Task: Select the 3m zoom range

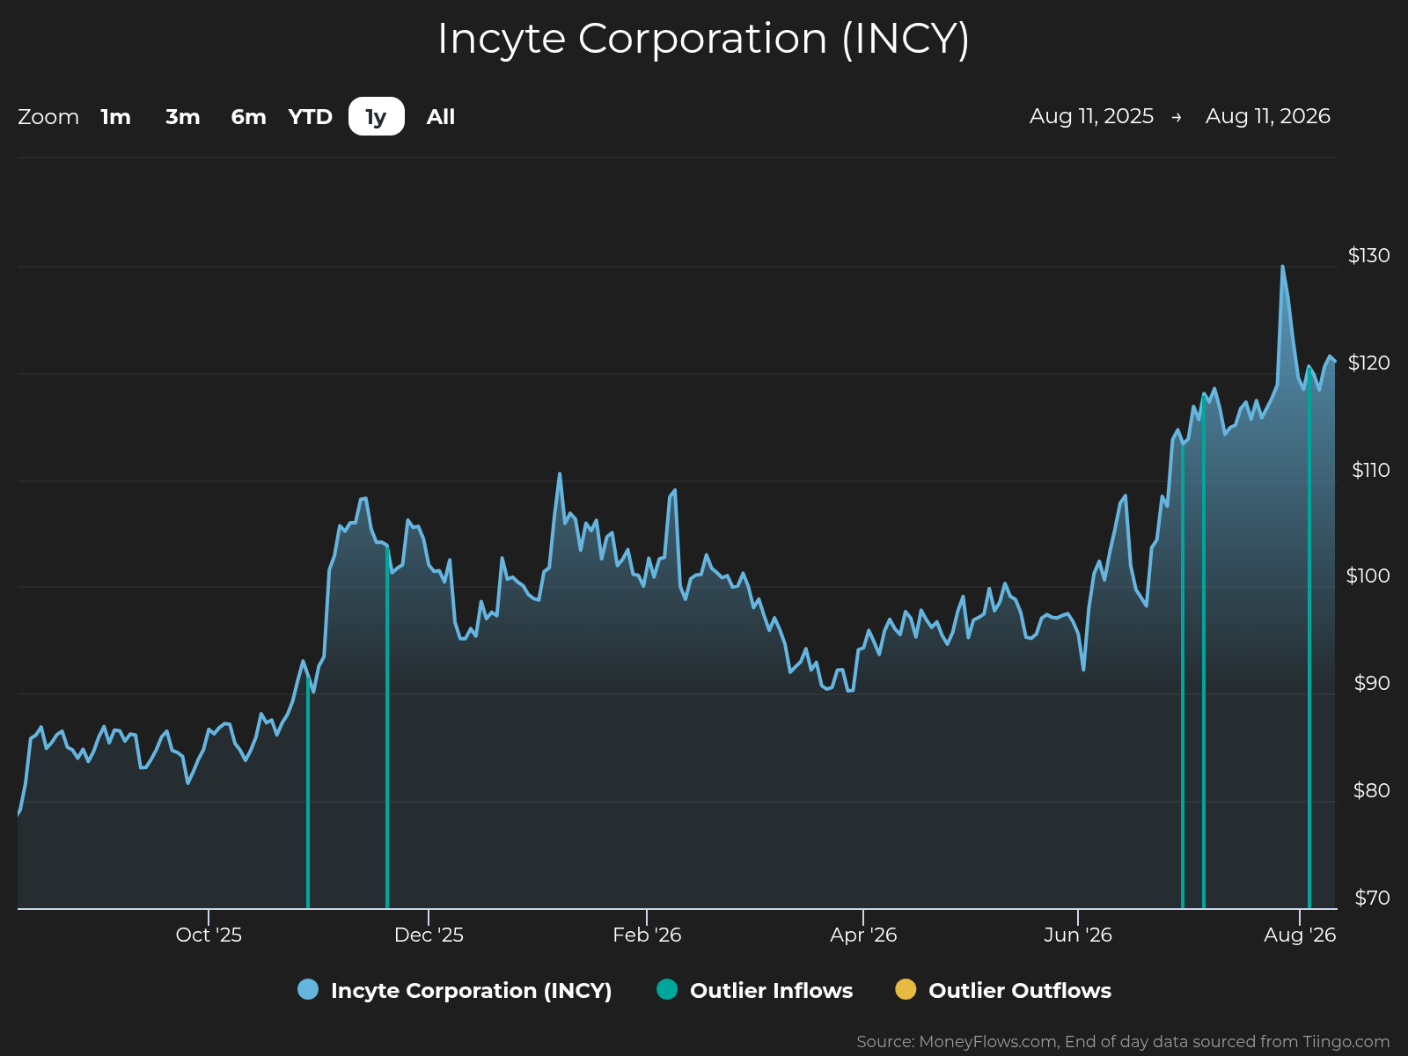Action: [183, 117]
